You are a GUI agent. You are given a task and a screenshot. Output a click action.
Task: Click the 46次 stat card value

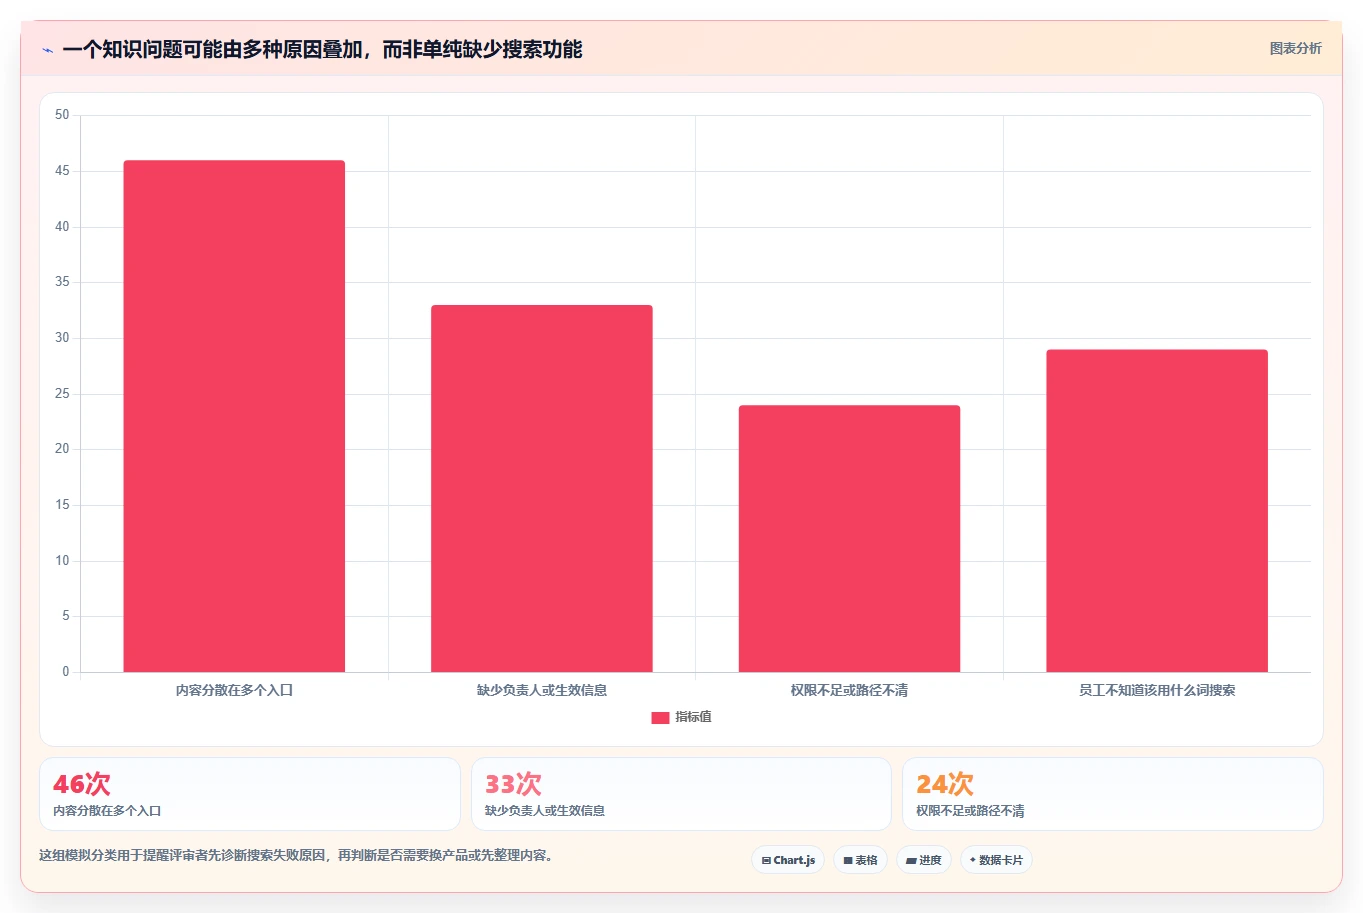click(82, 784)
